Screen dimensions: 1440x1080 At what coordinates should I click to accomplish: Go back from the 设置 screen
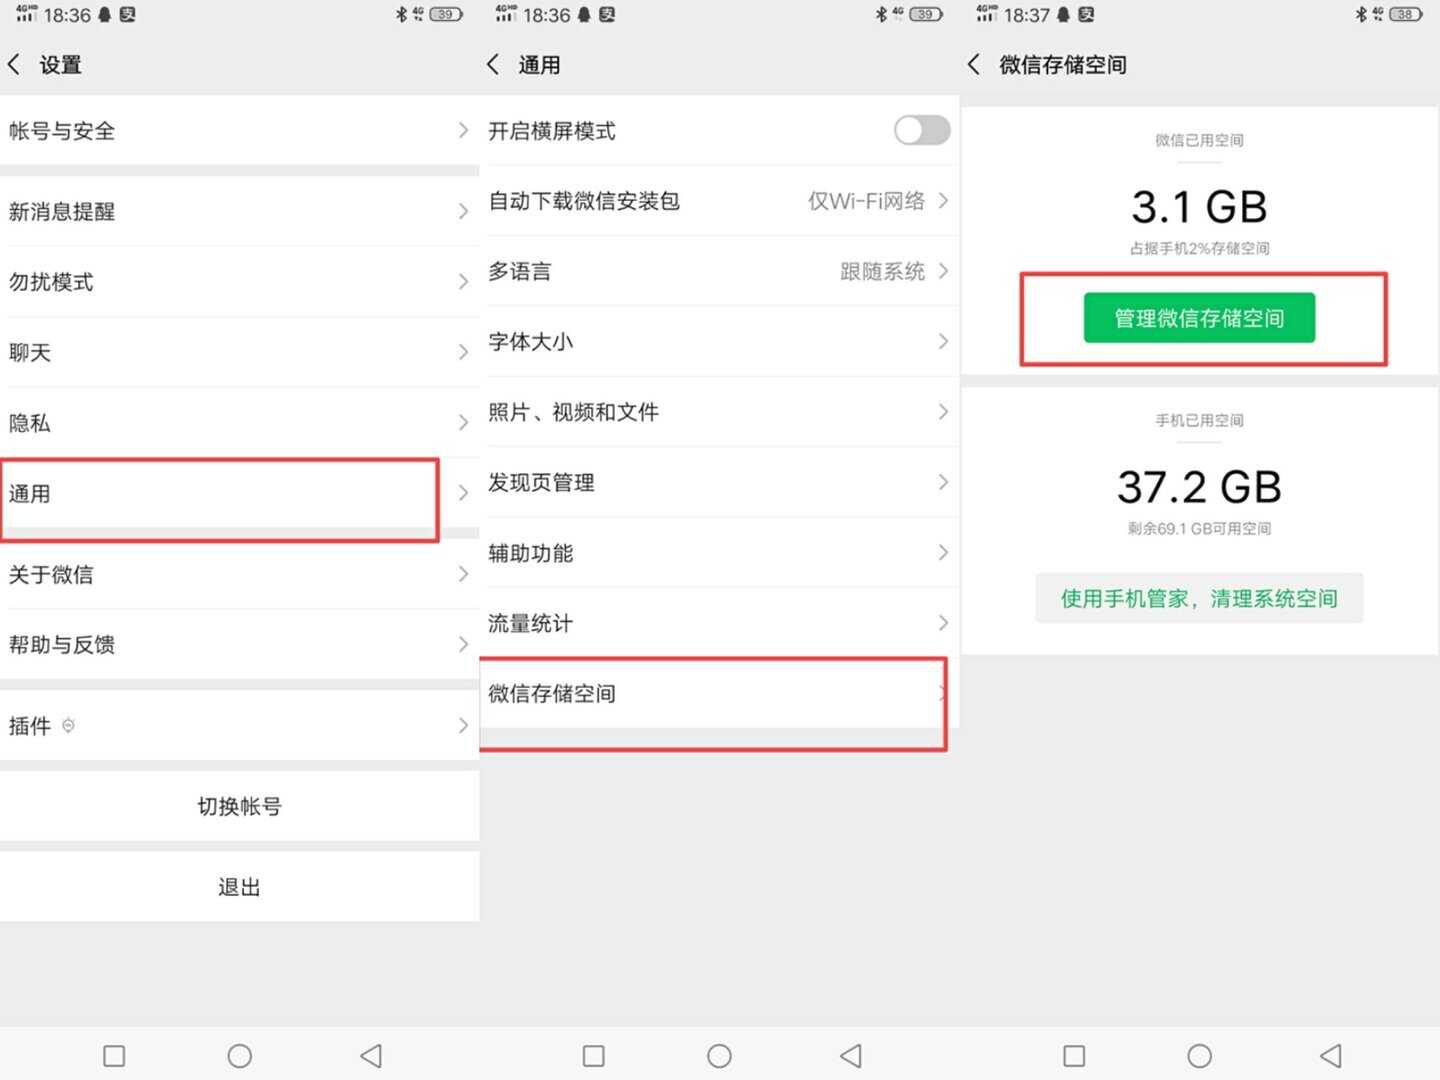pos(14,65)
